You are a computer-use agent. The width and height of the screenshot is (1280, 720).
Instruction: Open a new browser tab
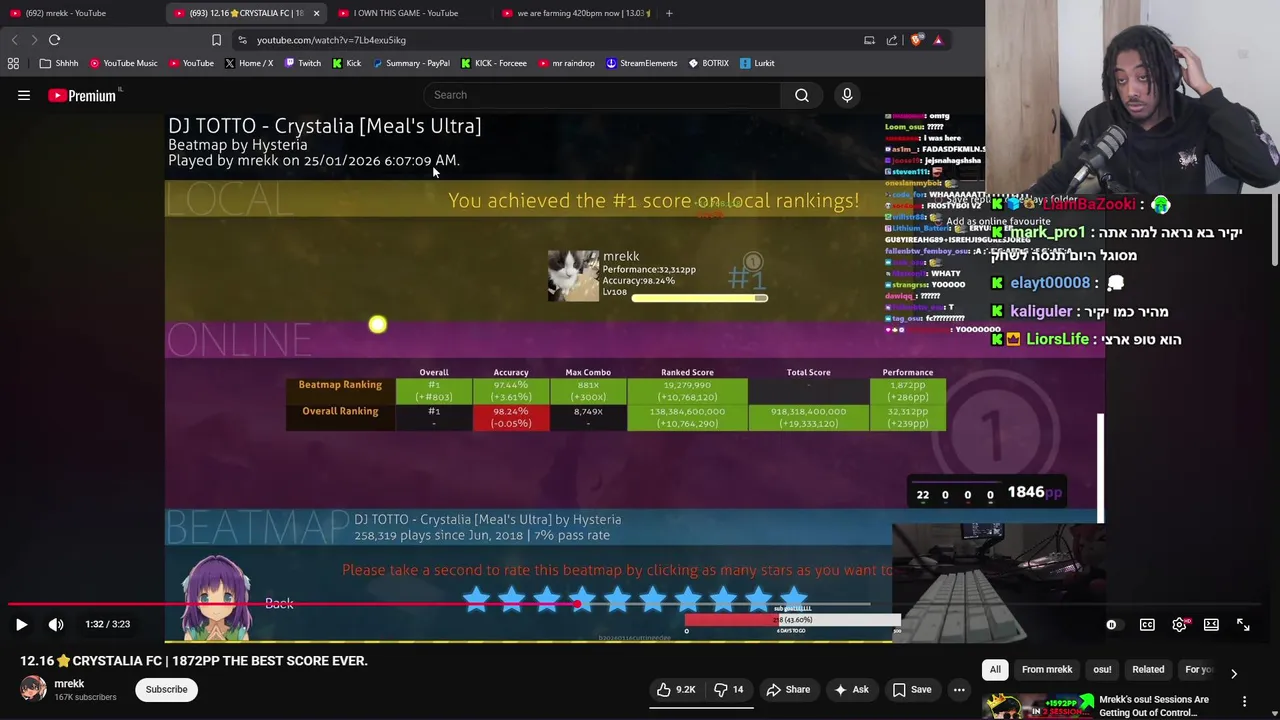669,13
